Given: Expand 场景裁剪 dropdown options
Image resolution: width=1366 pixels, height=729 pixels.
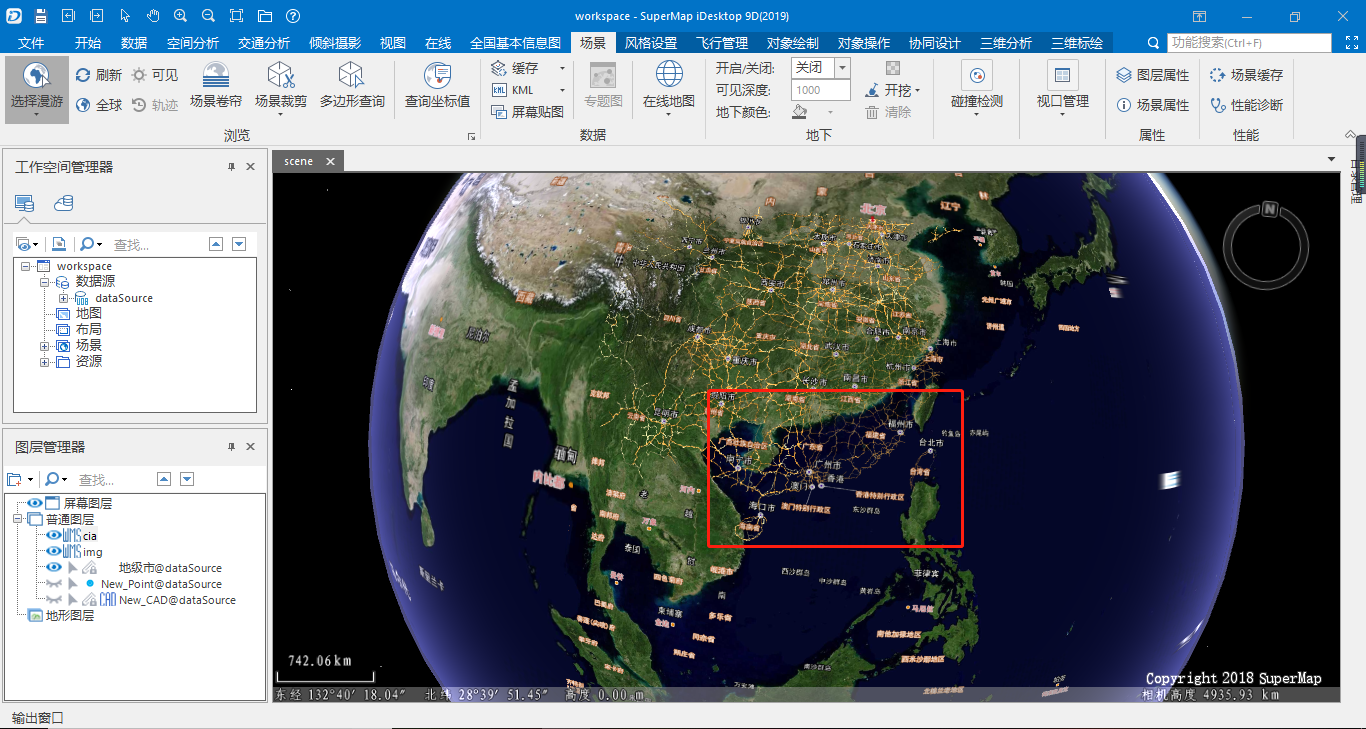Looking at the screenshot, I should pyautogui.click(x=281, y=114).
